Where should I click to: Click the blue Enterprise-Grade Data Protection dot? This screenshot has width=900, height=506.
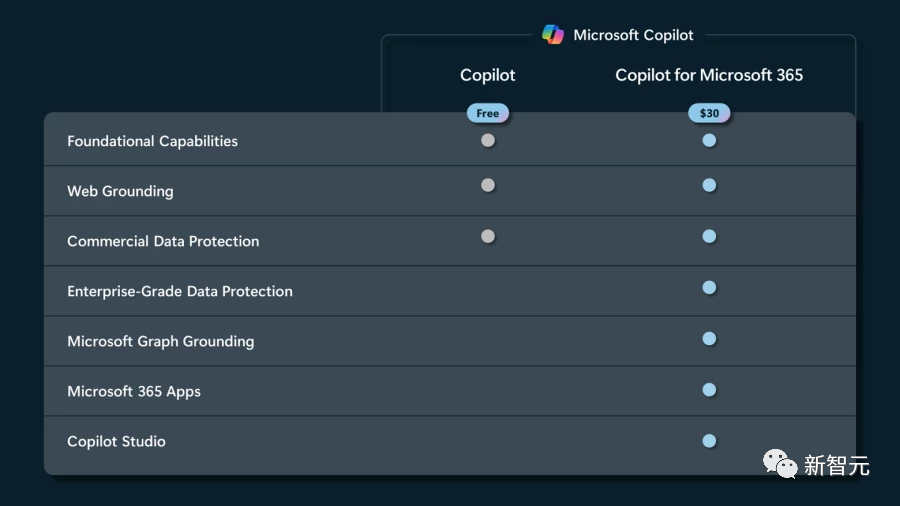709,288
